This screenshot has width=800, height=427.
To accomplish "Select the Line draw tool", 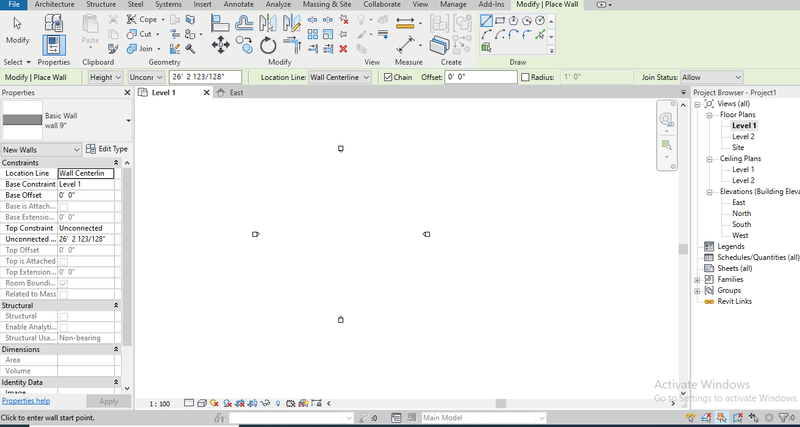I will coord(486,21).
